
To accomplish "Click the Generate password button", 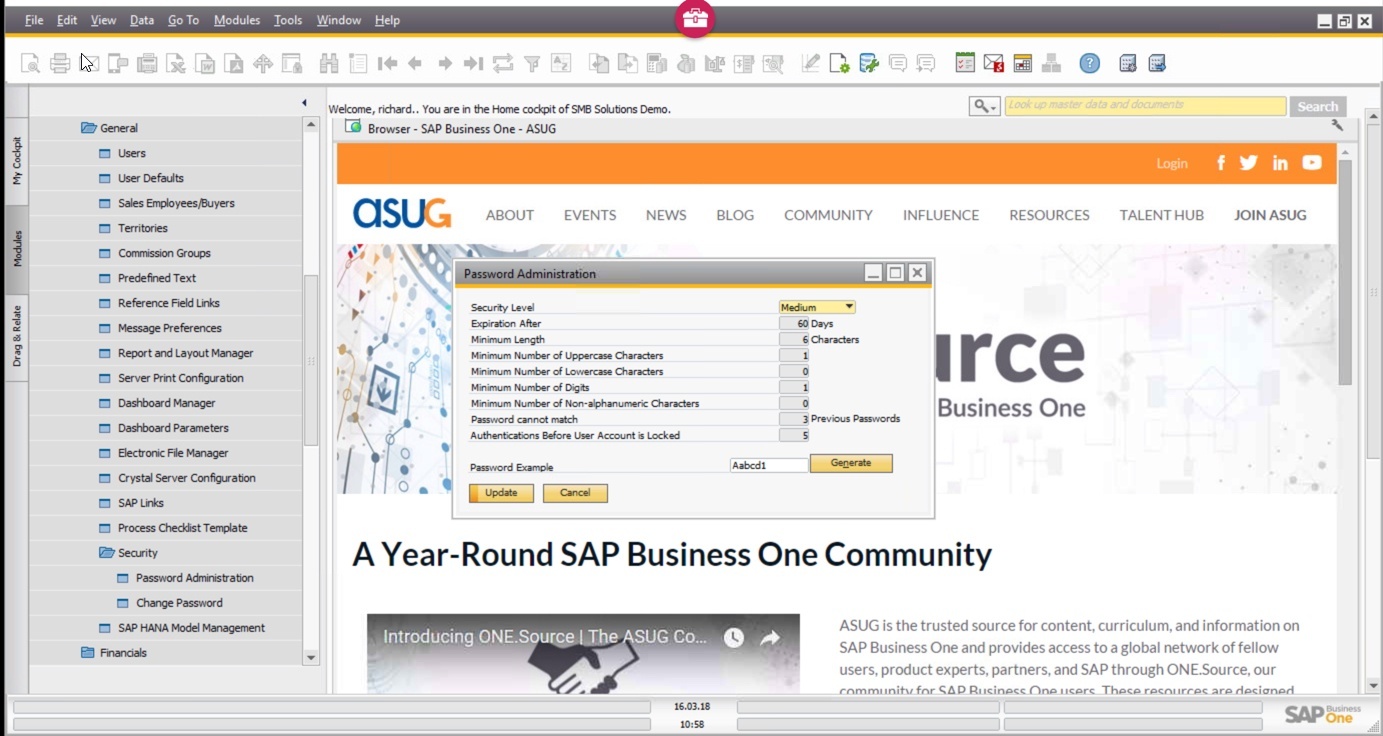I will click(851, 463).
